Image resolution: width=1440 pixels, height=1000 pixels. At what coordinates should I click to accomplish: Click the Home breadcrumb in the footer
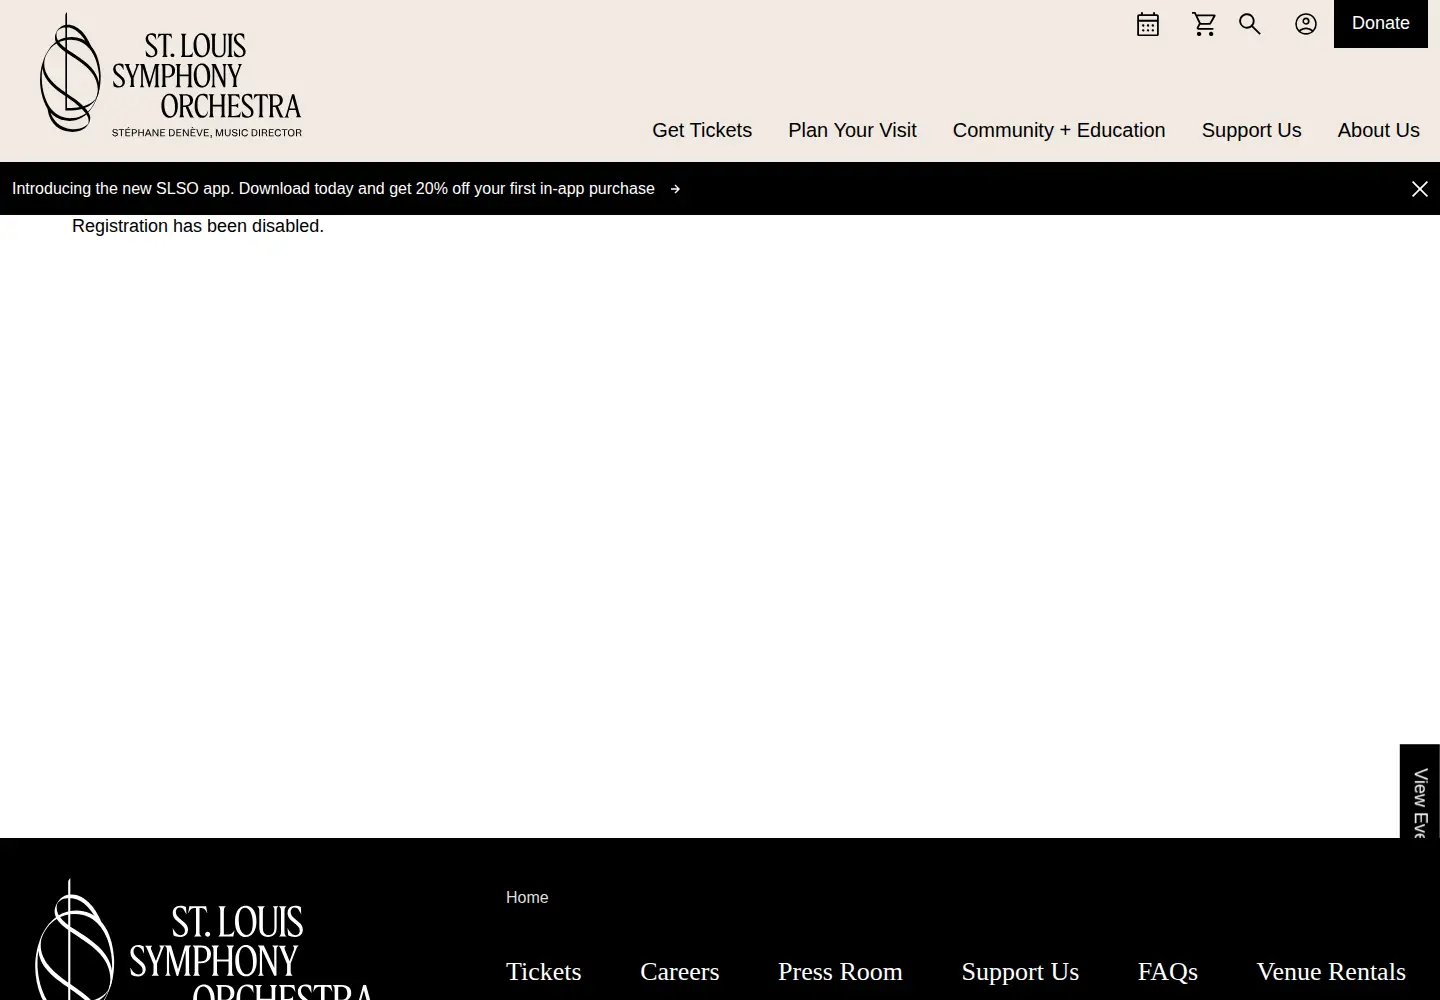(527, 897)
